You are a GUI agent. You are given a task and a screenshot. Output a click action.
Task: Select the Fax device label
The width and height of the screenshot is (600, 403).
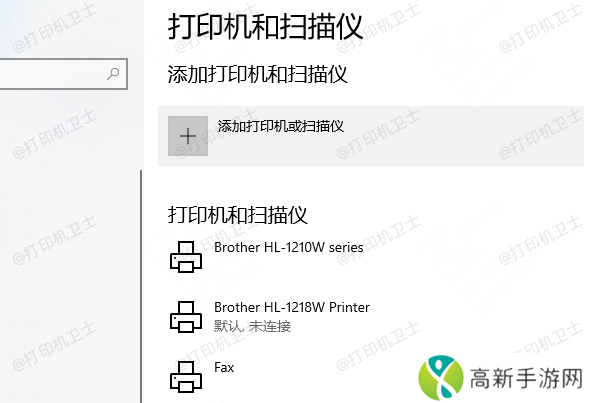[x=224, y=367]
